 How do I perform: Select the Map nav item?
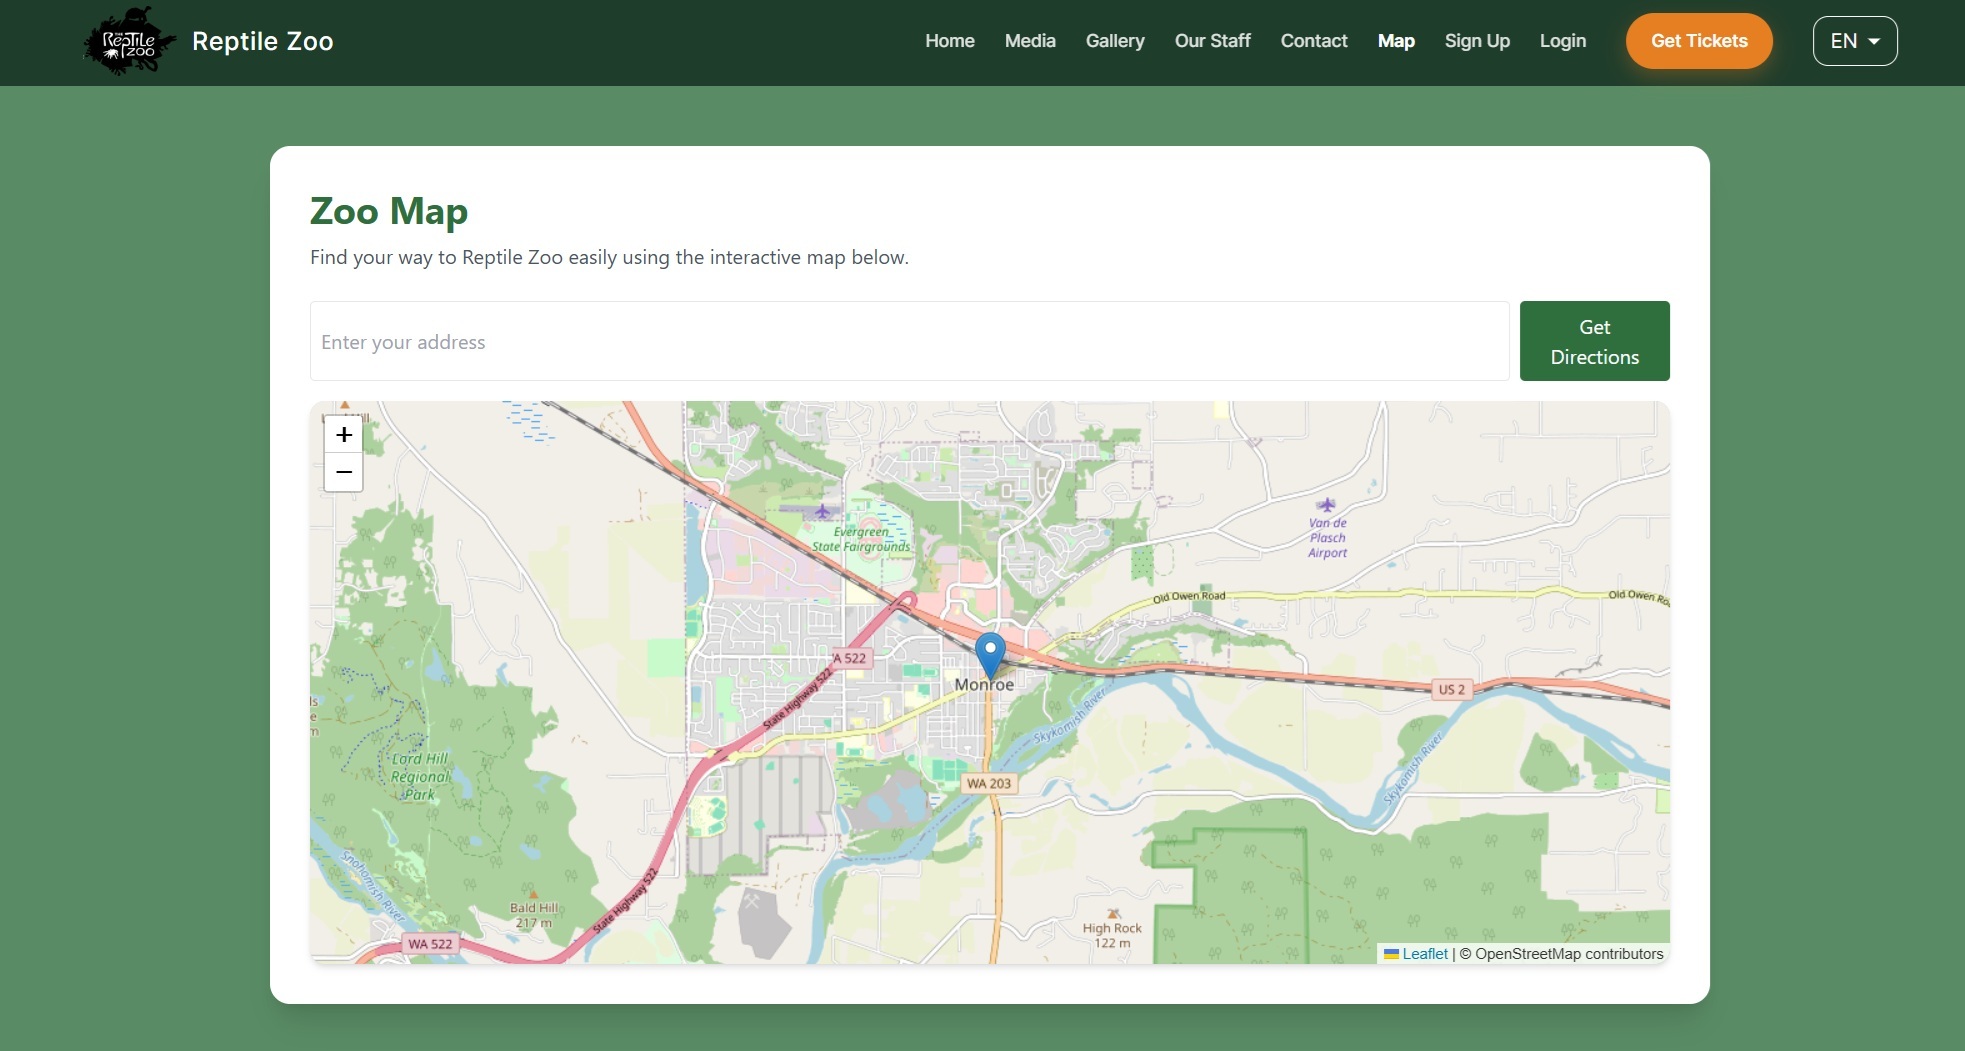pyautogui.click(x=1395, y=41)
